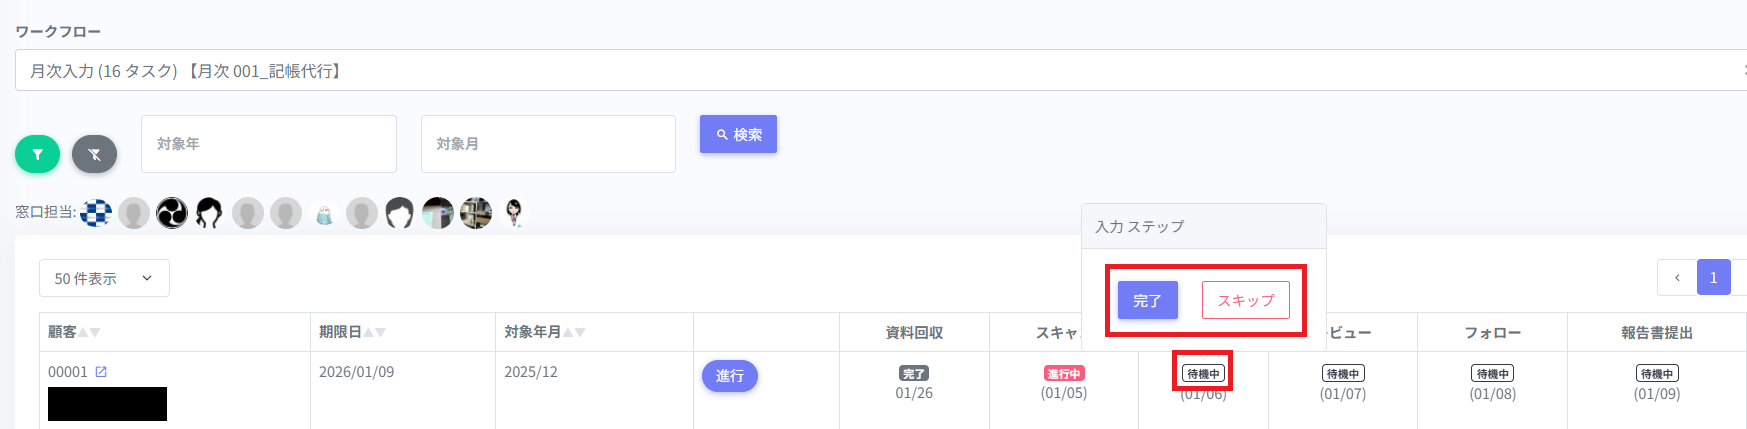Sort by 期限日 column arrows
Image resolution: width=1747 pixels, height=429 pixels.
coord(374,332)
